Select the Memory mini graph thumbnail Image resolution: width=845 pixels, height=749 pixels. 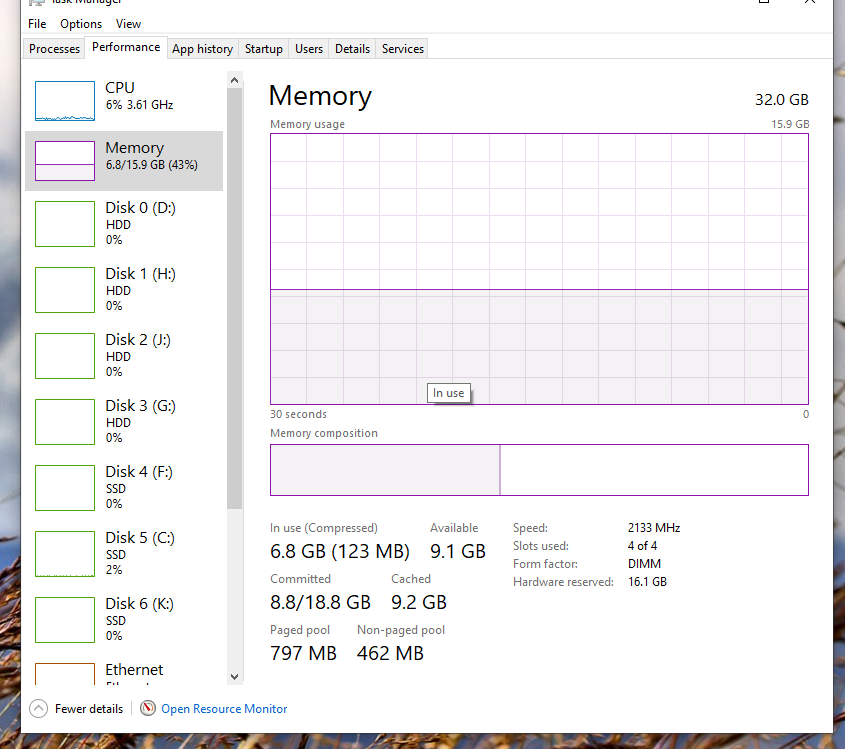point(65,161)
